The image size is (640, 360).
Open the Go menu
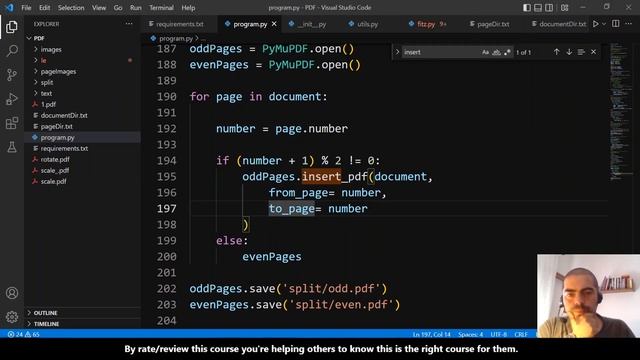(118, 8)
